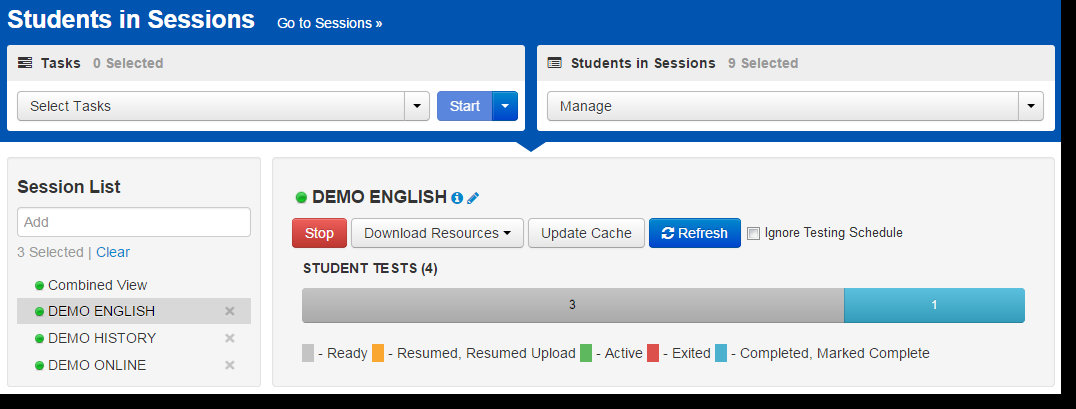Image resolution: width=1076 pixels, height=409 pixels.
Task: Remove DEMO HISTORY from session list
Action: click(230, 338)
